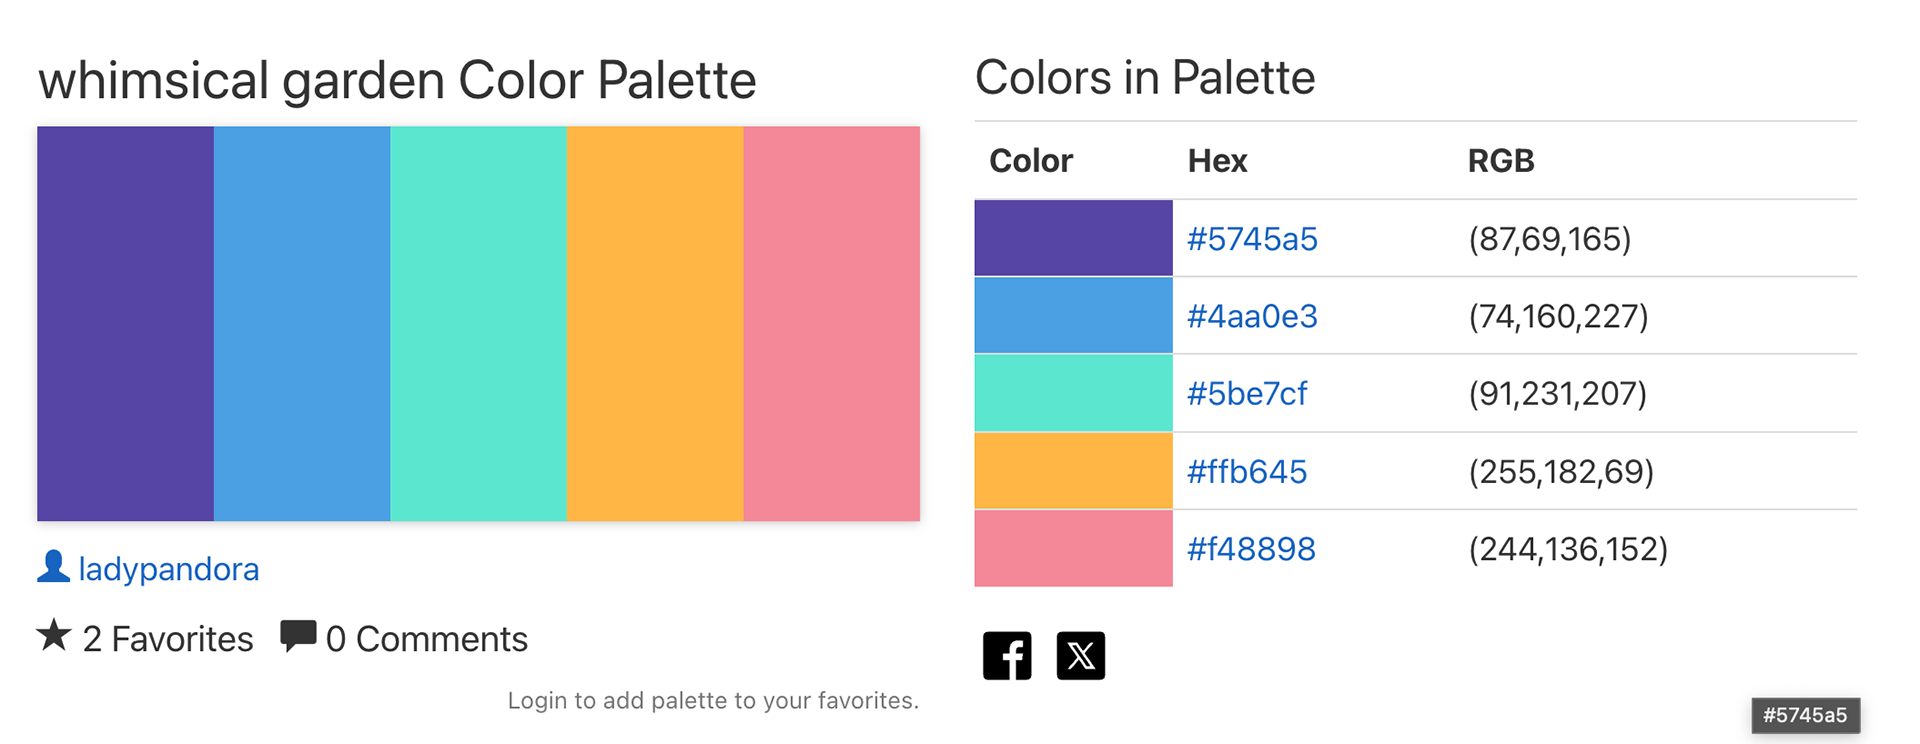The width and height of the screenshot is (1920, 744).
Task: Click the orange swatch in the table
Action: coord(1074,471)
